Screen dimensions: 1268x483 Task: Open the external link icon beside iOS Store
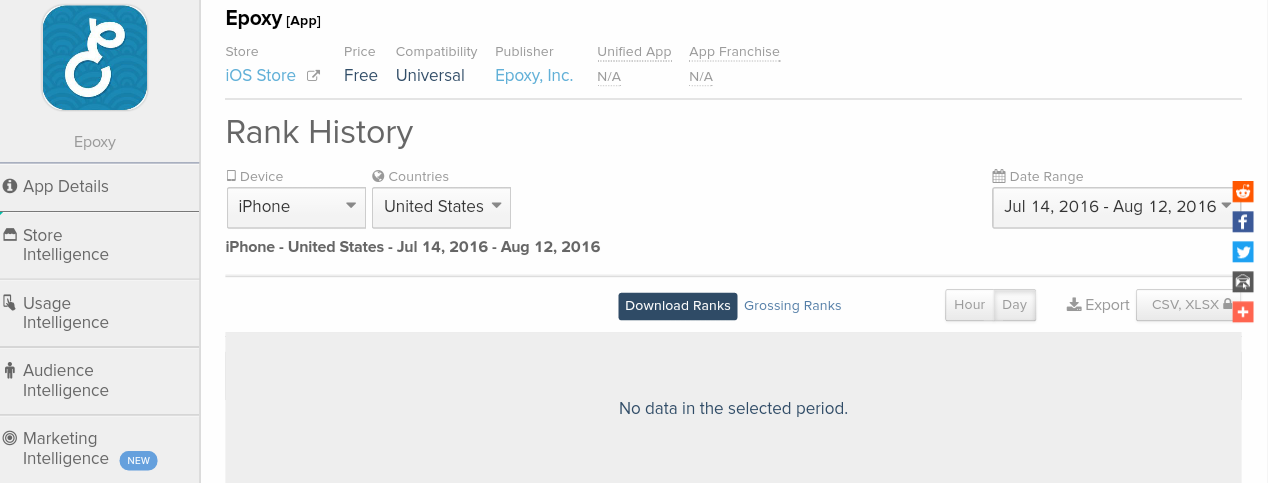coord(313,76)
